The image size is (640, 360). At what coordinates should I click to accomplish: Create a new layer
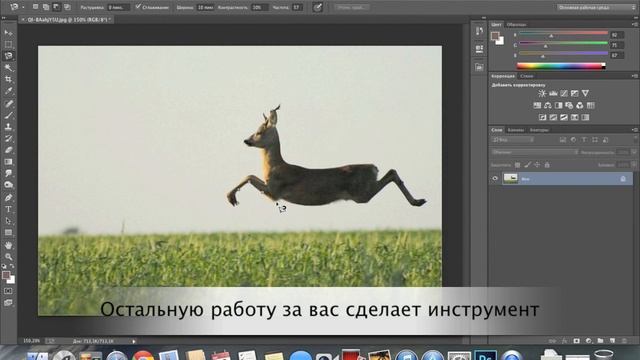click(x=612, y=340)
